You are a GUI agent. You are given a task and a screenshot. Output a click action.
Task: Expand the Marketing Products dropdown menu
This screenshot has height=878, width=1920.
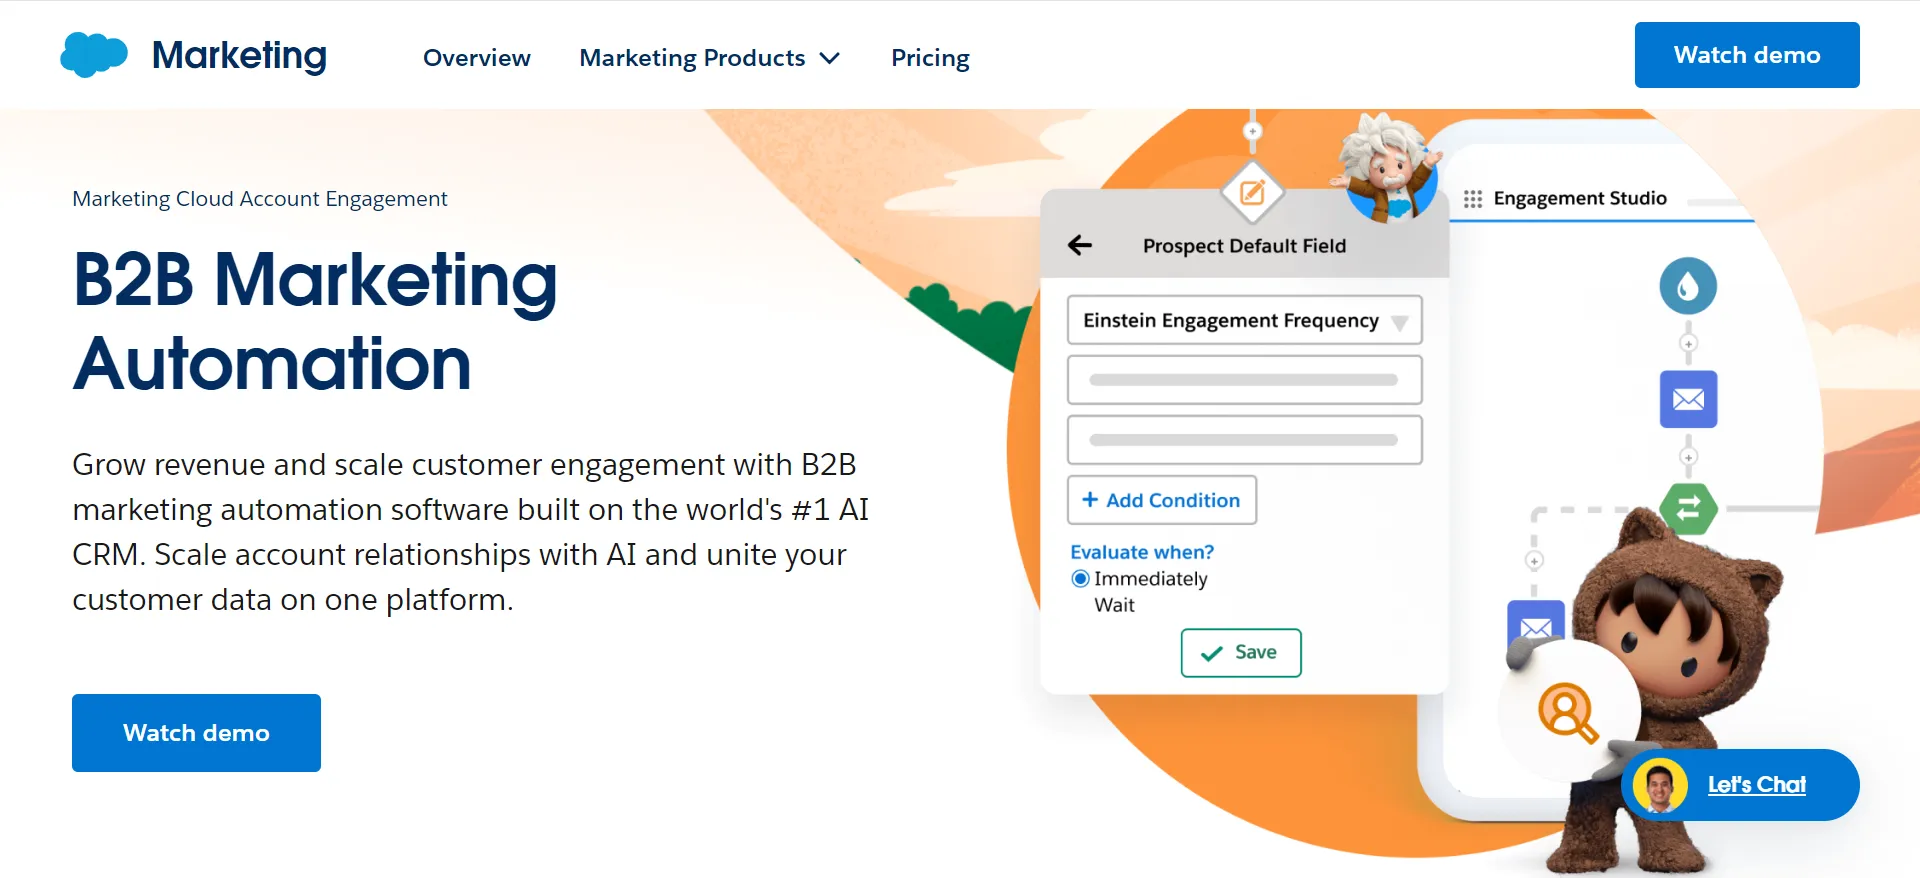tap(709, 58)
